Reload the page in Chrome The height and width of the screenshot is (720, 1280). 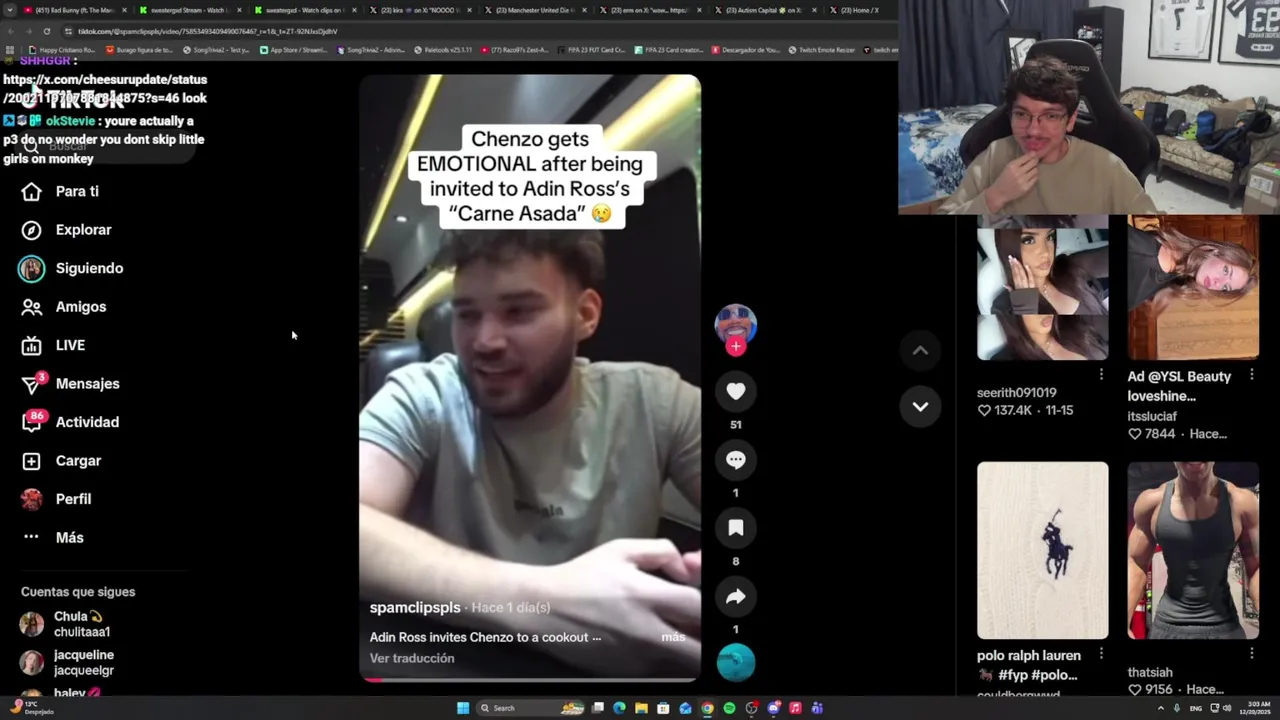click(x=46, y=31)
